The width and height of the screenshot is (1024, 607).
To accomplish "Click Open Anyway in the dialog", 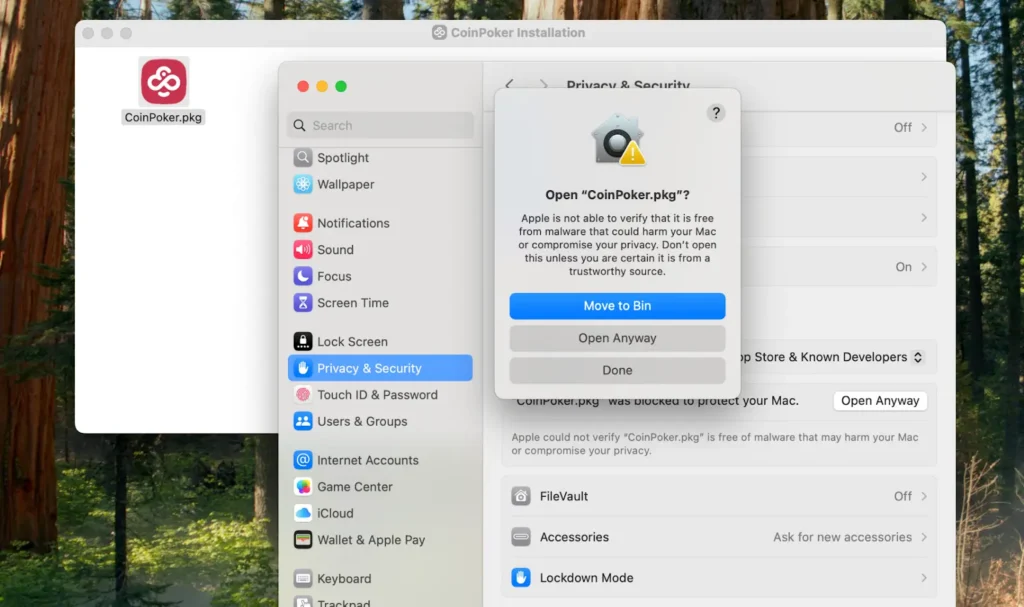I will coord(617,338).
